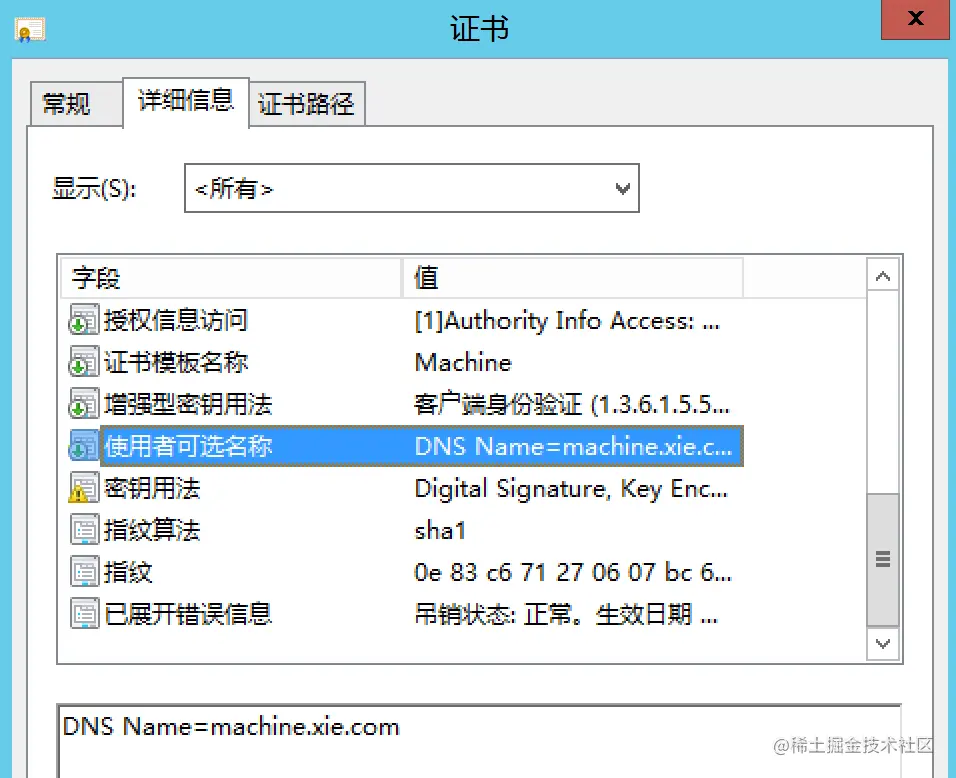Select the 增强型密钥用法 extension icon
The image size is (956, 778).
[84, 404]
